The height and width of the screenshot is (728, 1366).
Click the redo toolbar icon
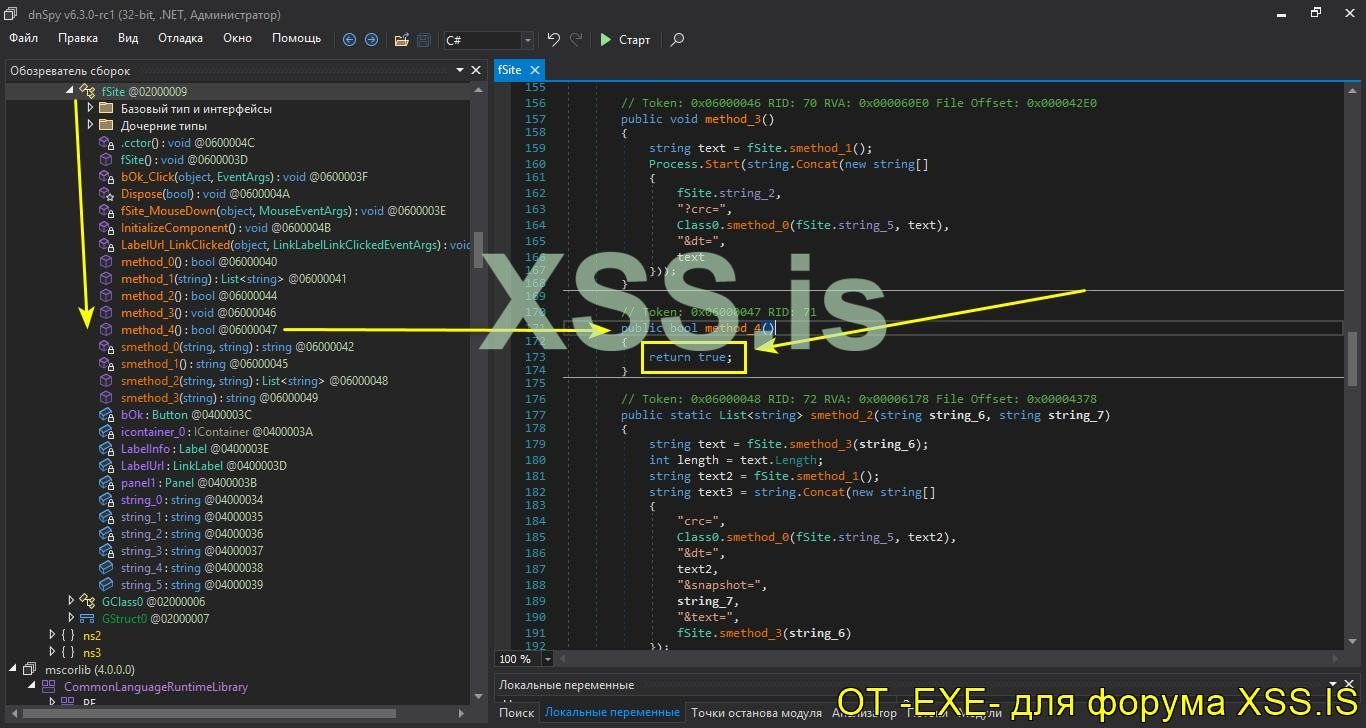pyautogui.click(x=576, y=40)
